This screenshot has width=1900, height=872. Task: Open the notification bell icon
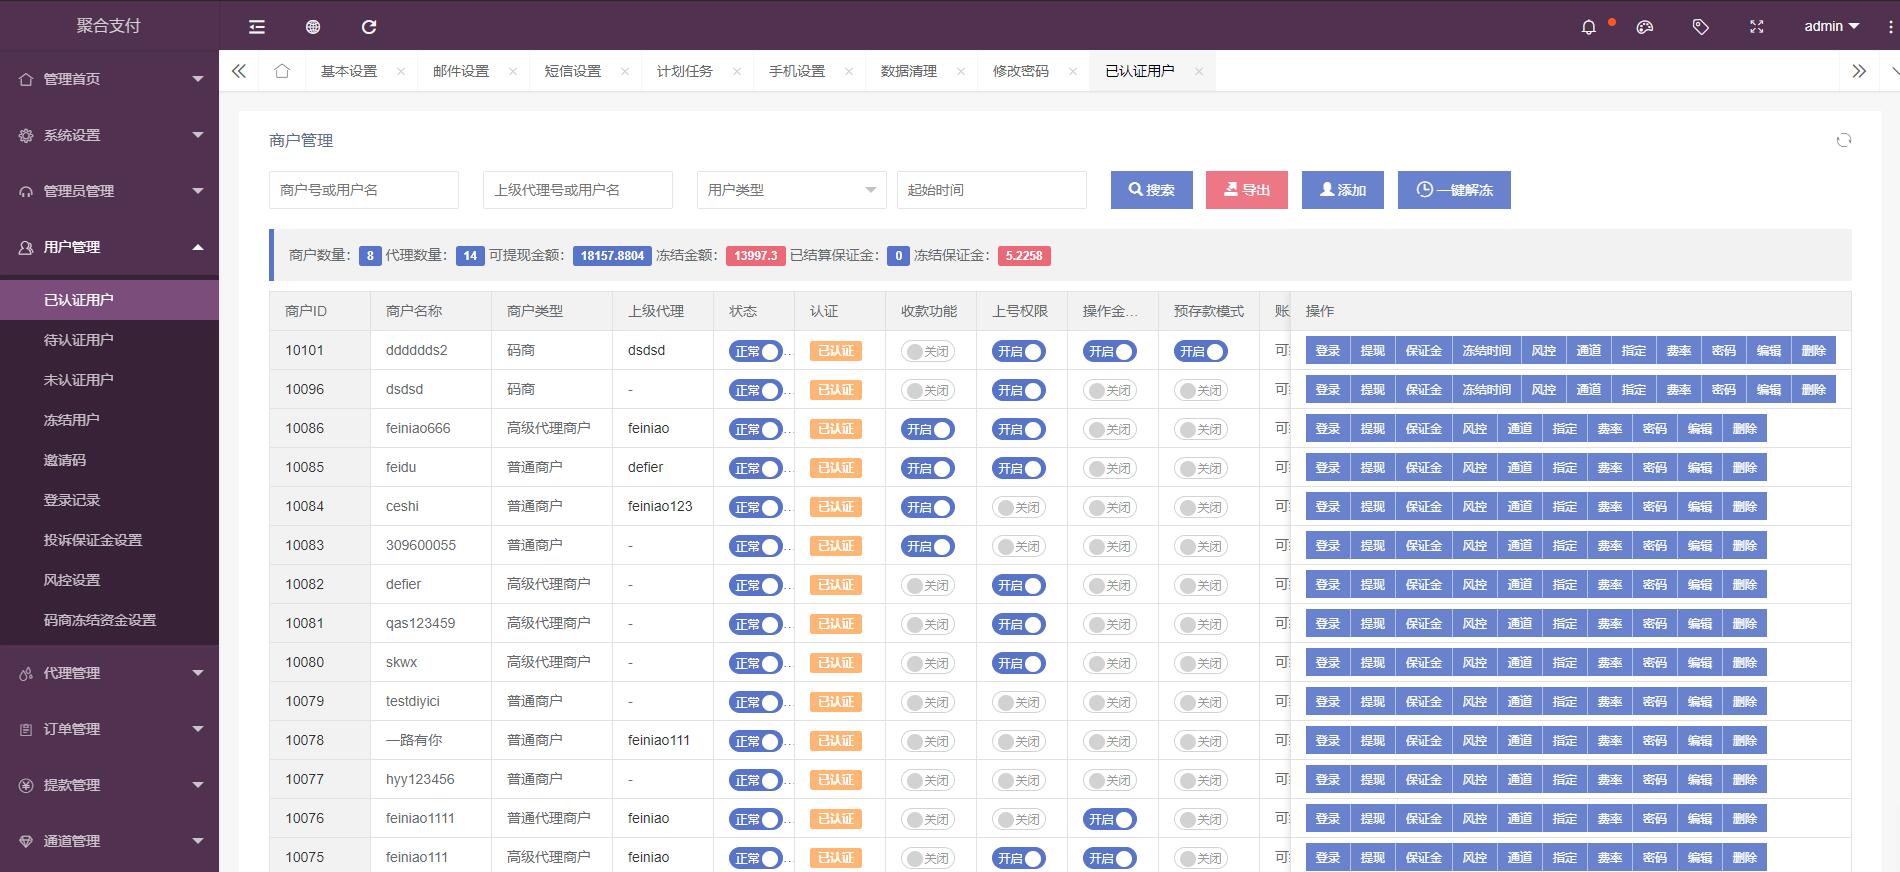point(1588,27)
